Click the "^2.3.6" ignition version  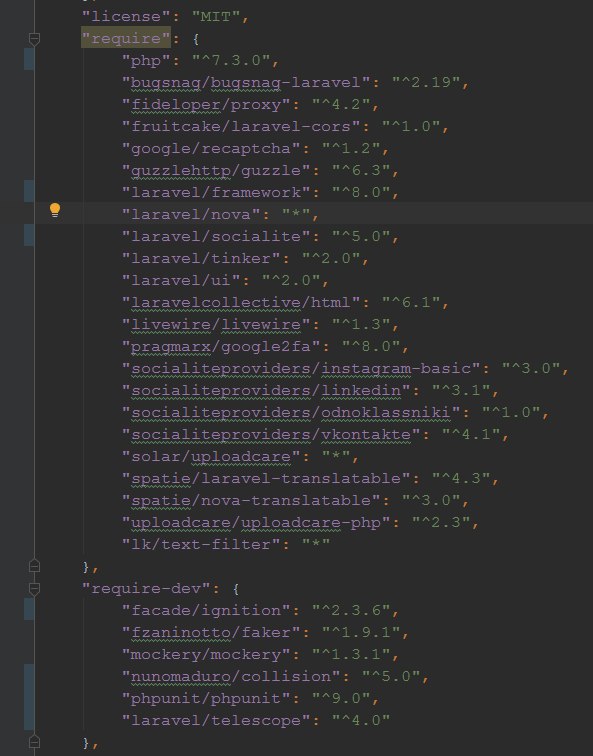tap(351, 610)
